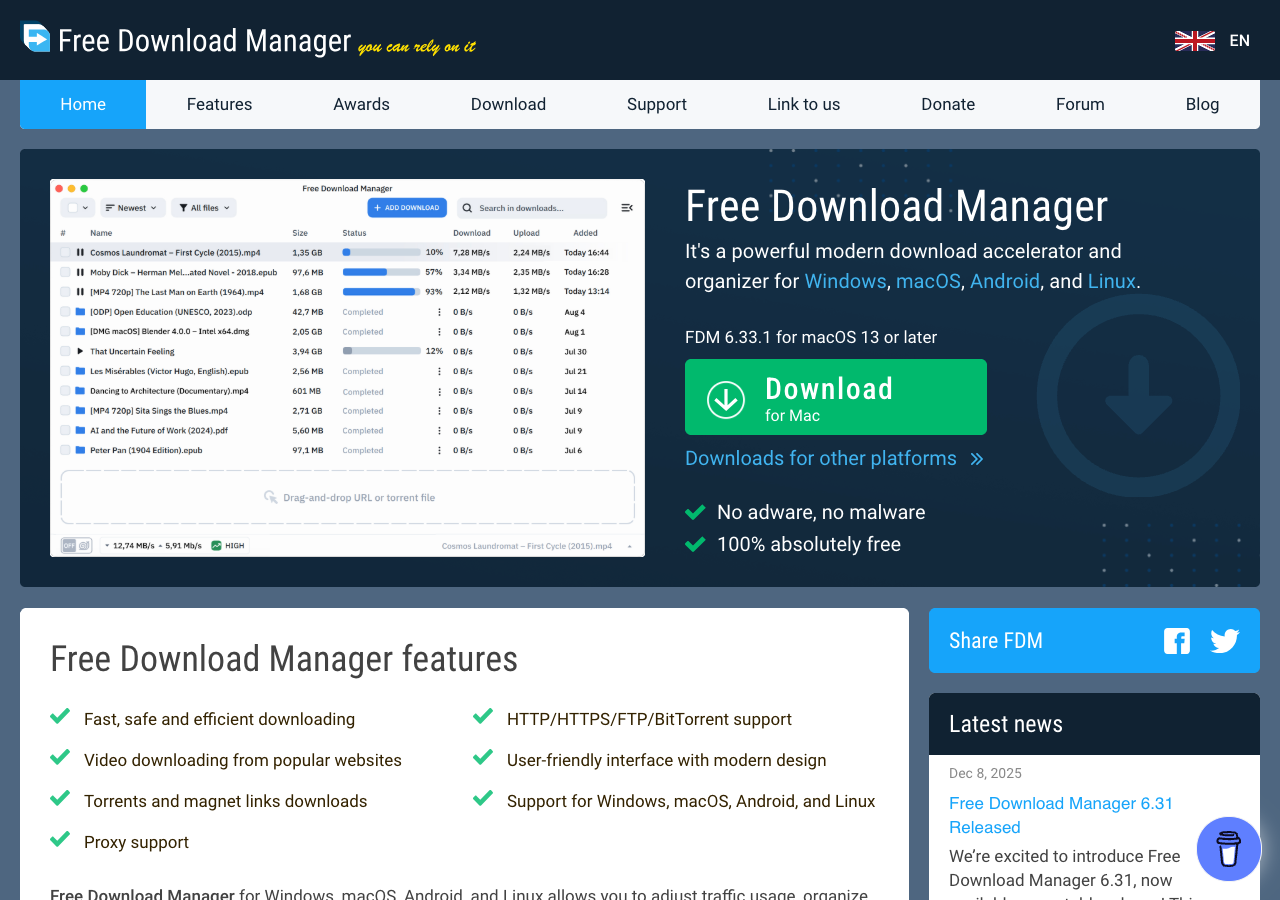Click the list view icon beside the search bar
This screenshot has width=1280, height=900.
point(627,207)
